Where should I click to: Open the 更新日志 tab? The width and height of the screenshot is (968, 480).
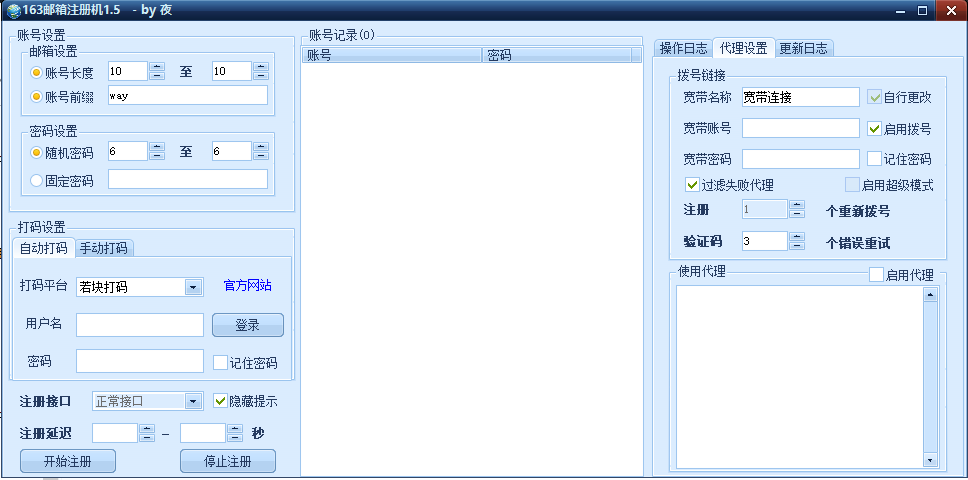coord(803,48)
